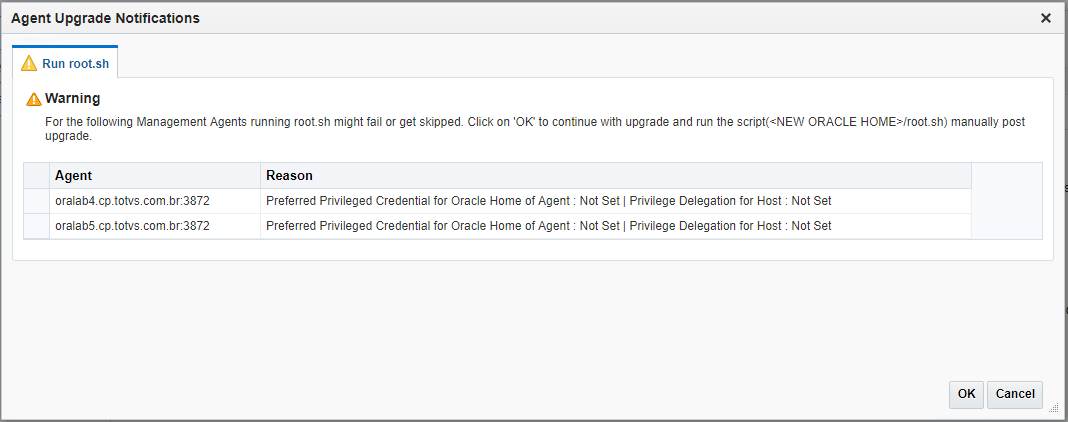This screenshot has height=422, width=1068.
Task: Click the Reason text for oralab4 agent
Action: tap(549, 201)
